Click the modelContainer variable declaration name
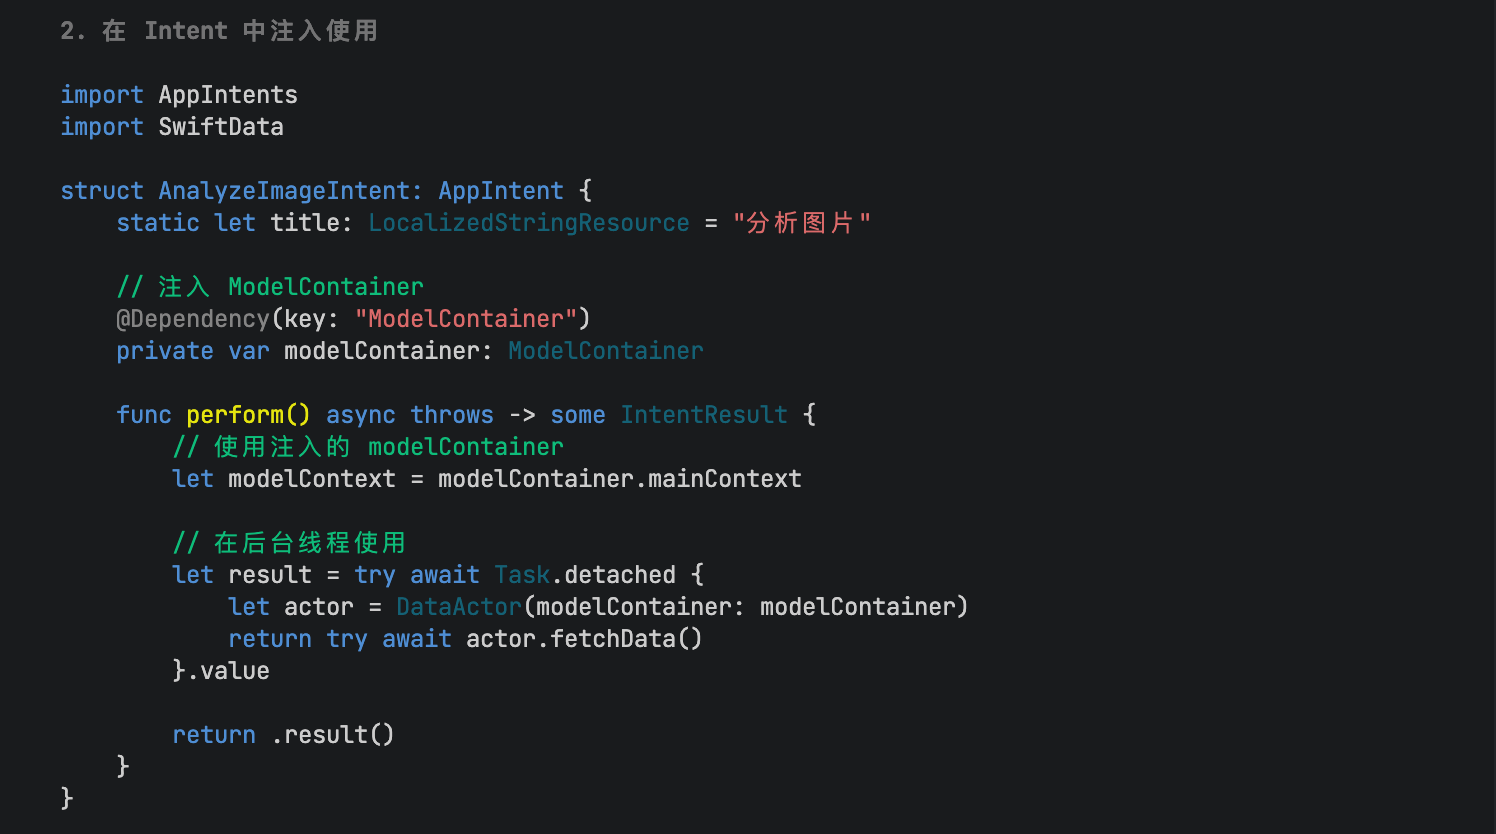The height and width of the screenshot is (834, 1496). tap(382, 351)
